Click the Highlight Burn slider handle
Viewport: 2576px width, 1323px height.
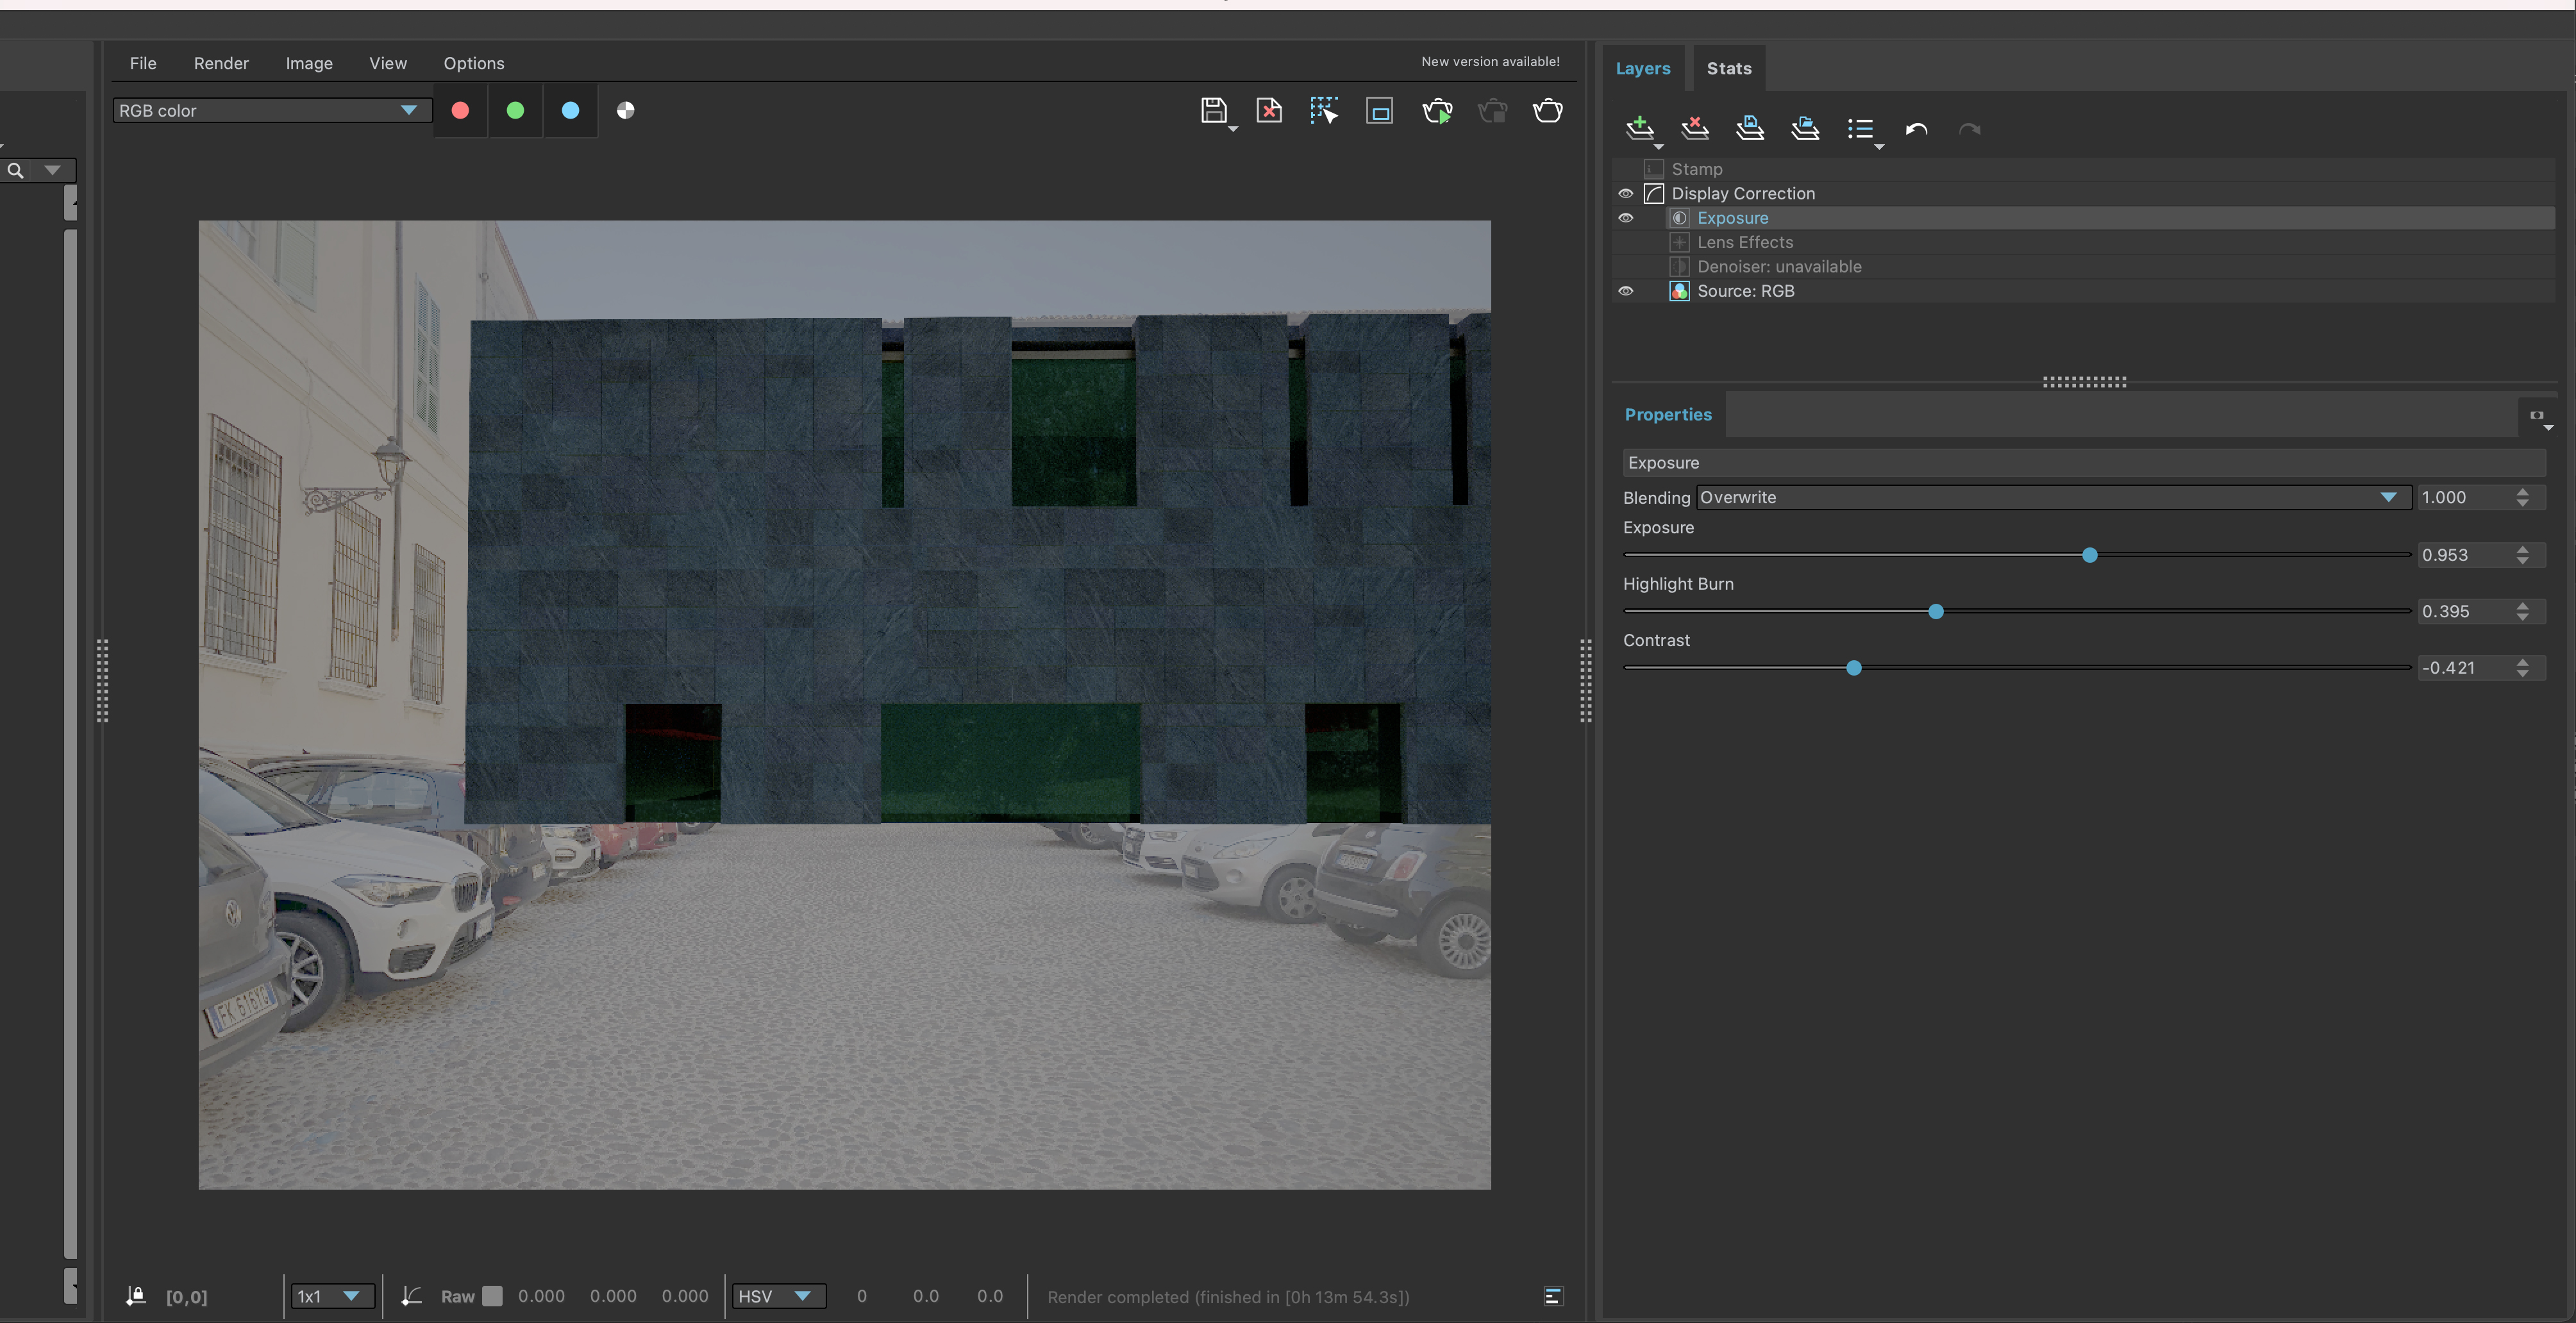1936,611
